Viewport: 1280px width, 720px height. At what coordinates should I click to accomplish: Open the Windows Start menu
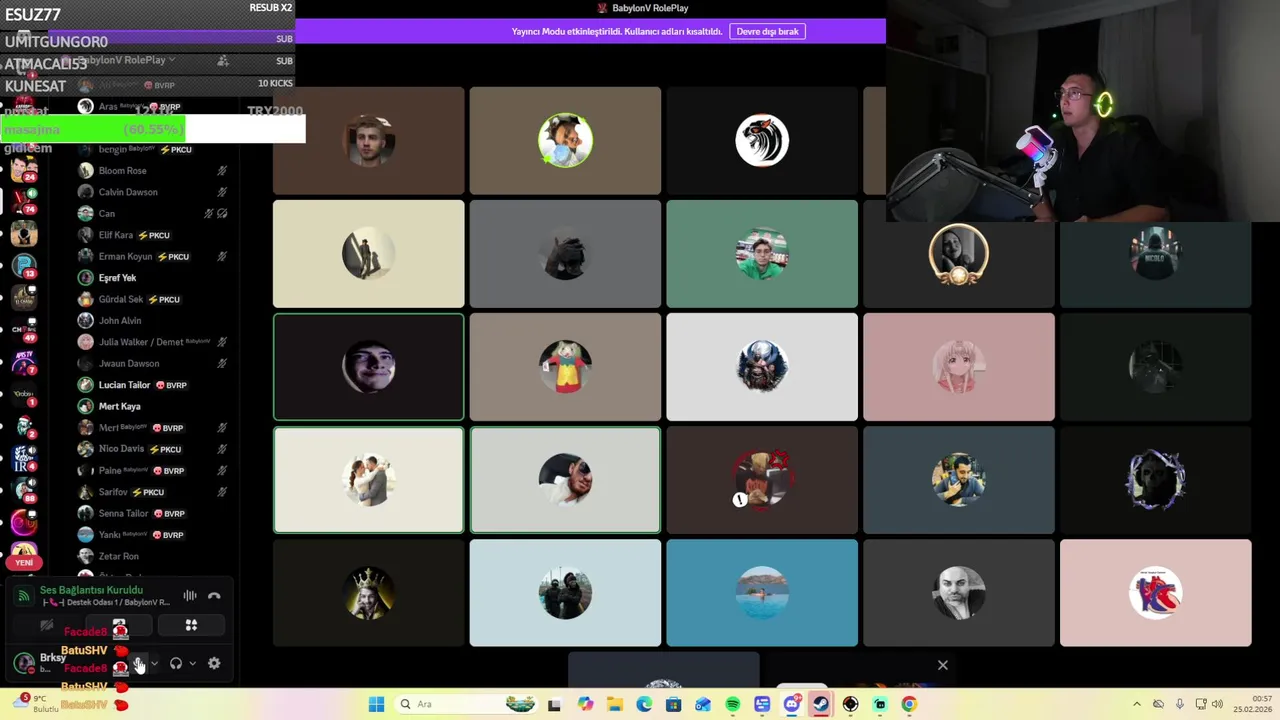[376, 704]
